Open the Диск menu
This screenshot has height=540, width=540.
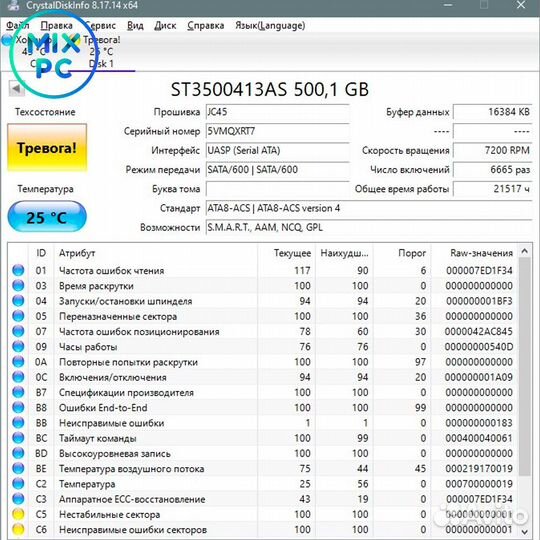point(165,25)
